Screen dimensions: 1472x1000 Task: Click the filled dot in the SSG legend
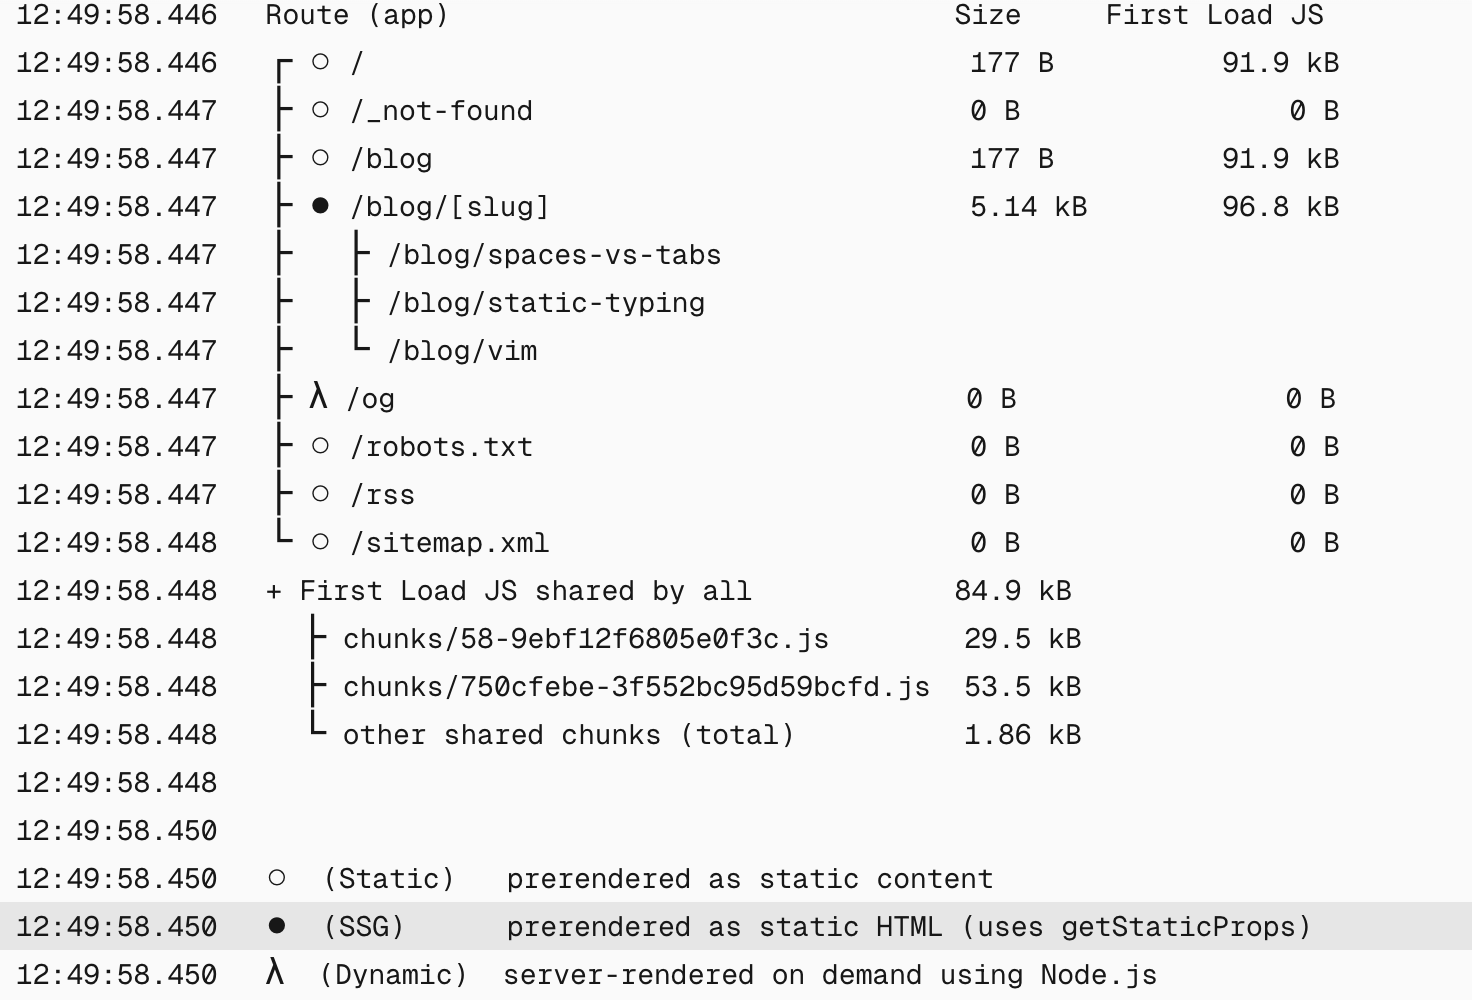pos(277,926)
